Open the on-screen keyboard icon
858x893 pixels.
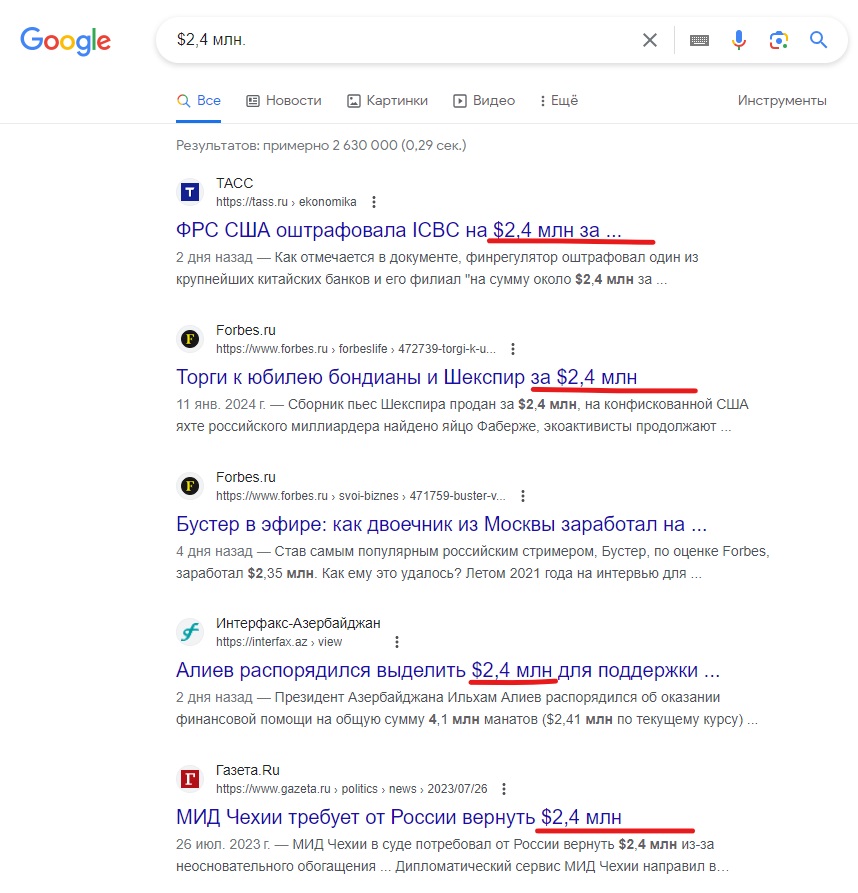pos(699,40)
